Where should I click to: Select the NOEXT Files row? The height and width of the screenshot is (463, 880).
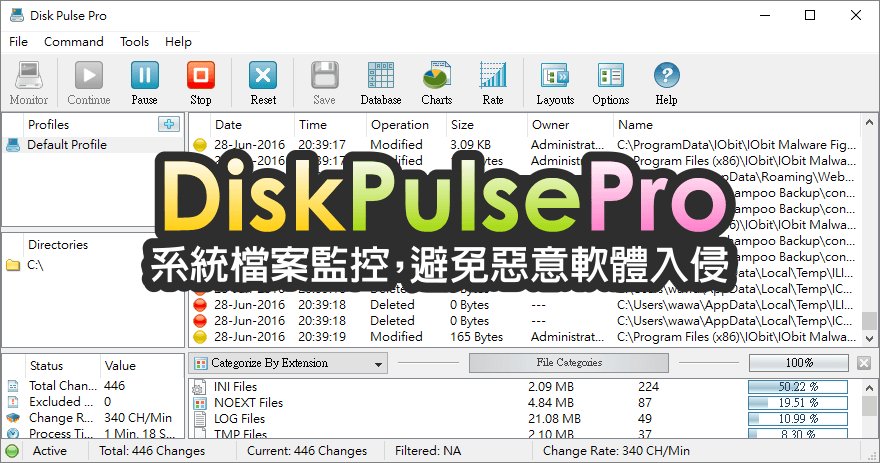click(524, 403)
